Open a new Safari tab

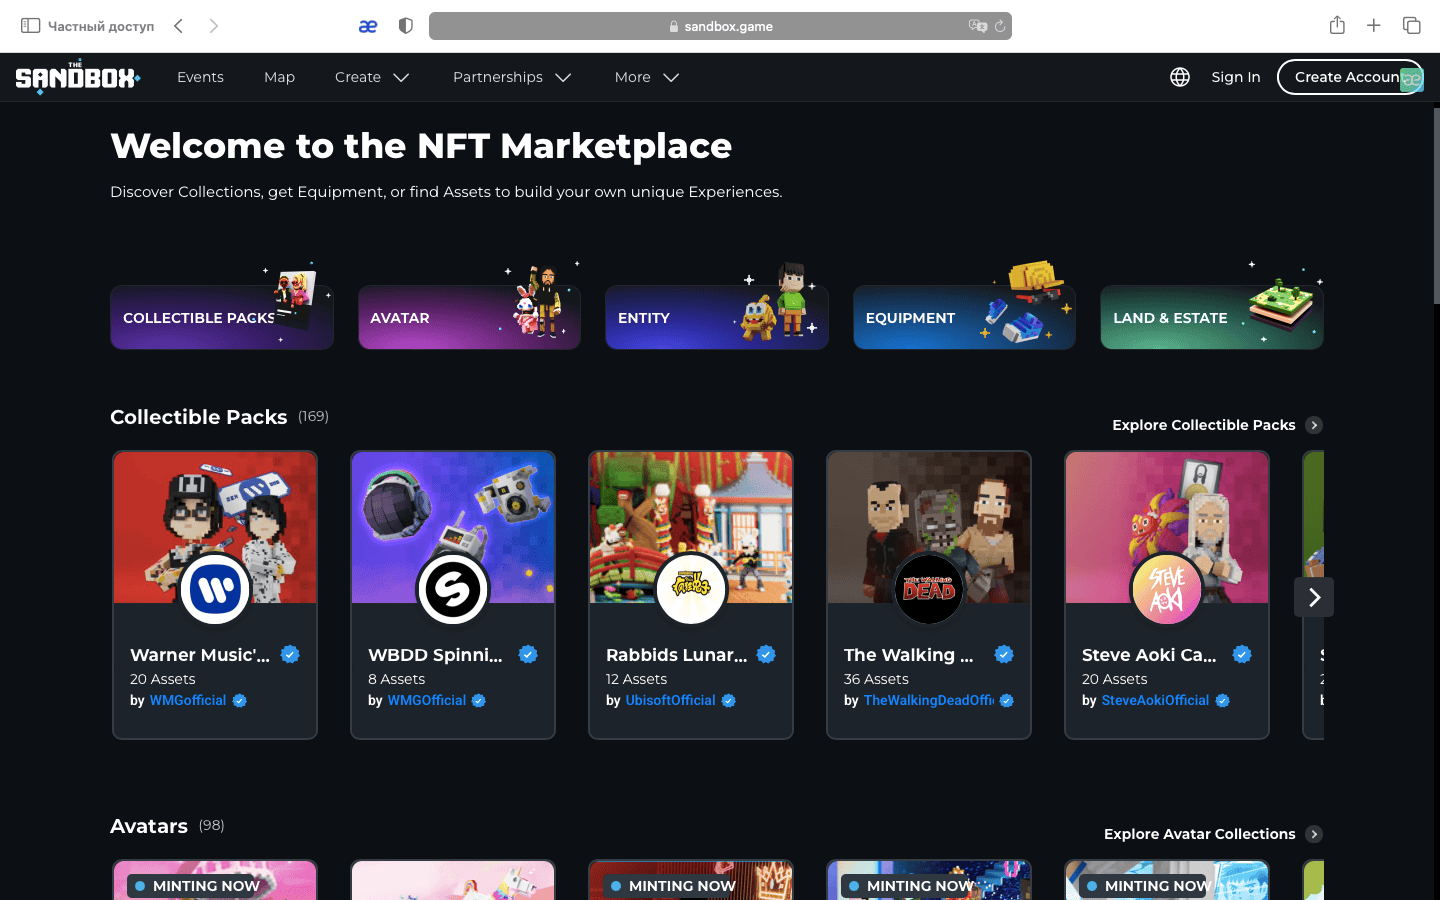[x=1374, y=26]
